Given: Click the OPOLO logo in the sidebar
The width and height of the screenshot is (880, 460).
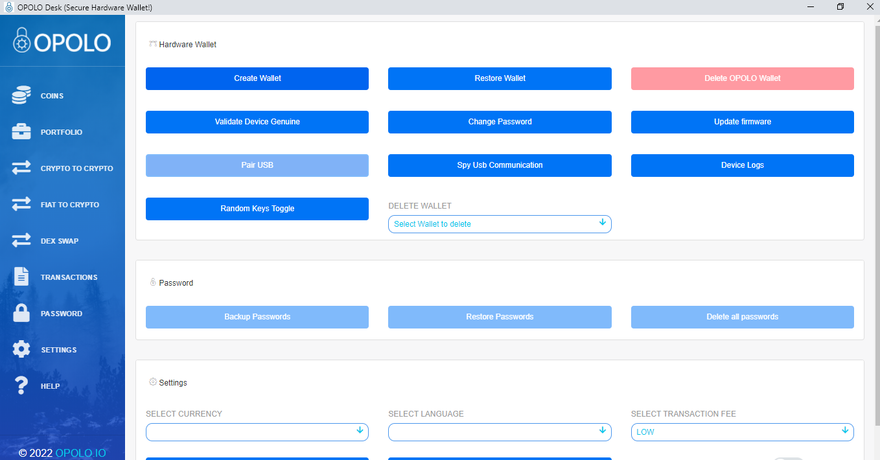Looking at the screenshot, I should coord(62,41).
